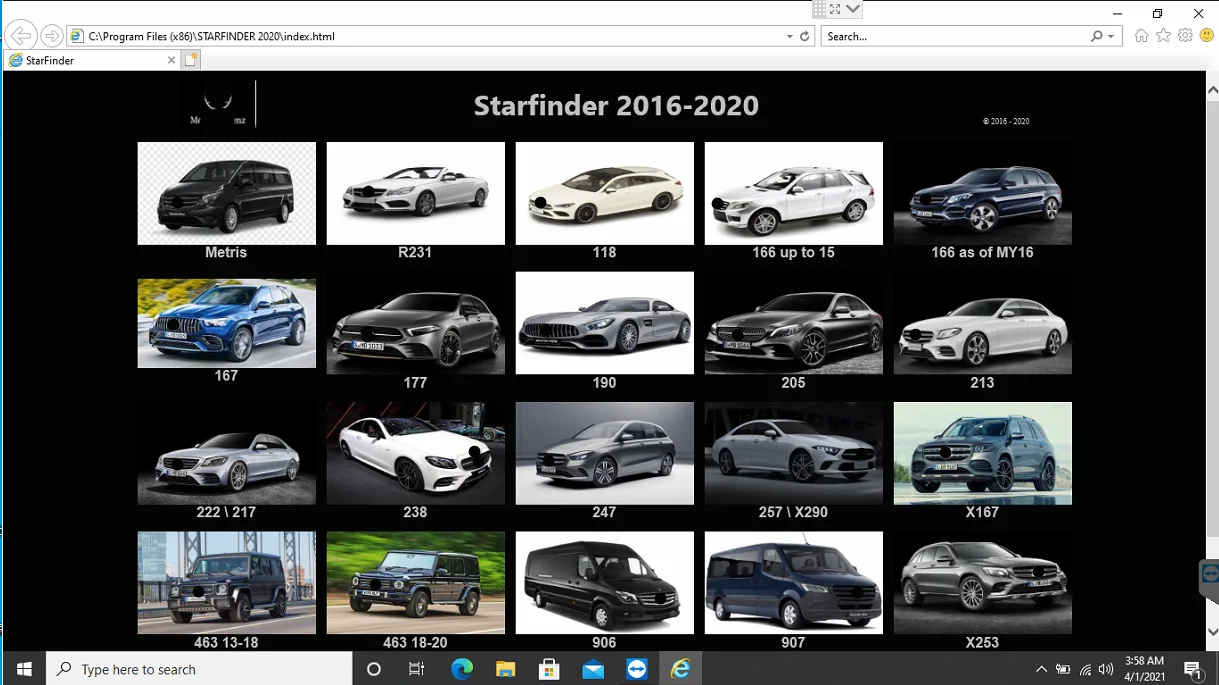Open the Mail app from the taskbar

[x=593, y=669]
